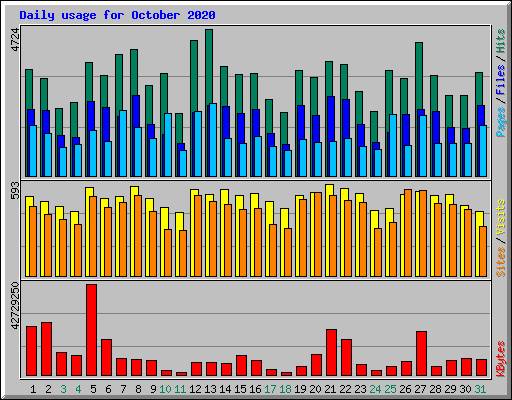Click the KBytes legend label
The width and height of the screenshot is (512, 400).
click(x=501, y=359)
